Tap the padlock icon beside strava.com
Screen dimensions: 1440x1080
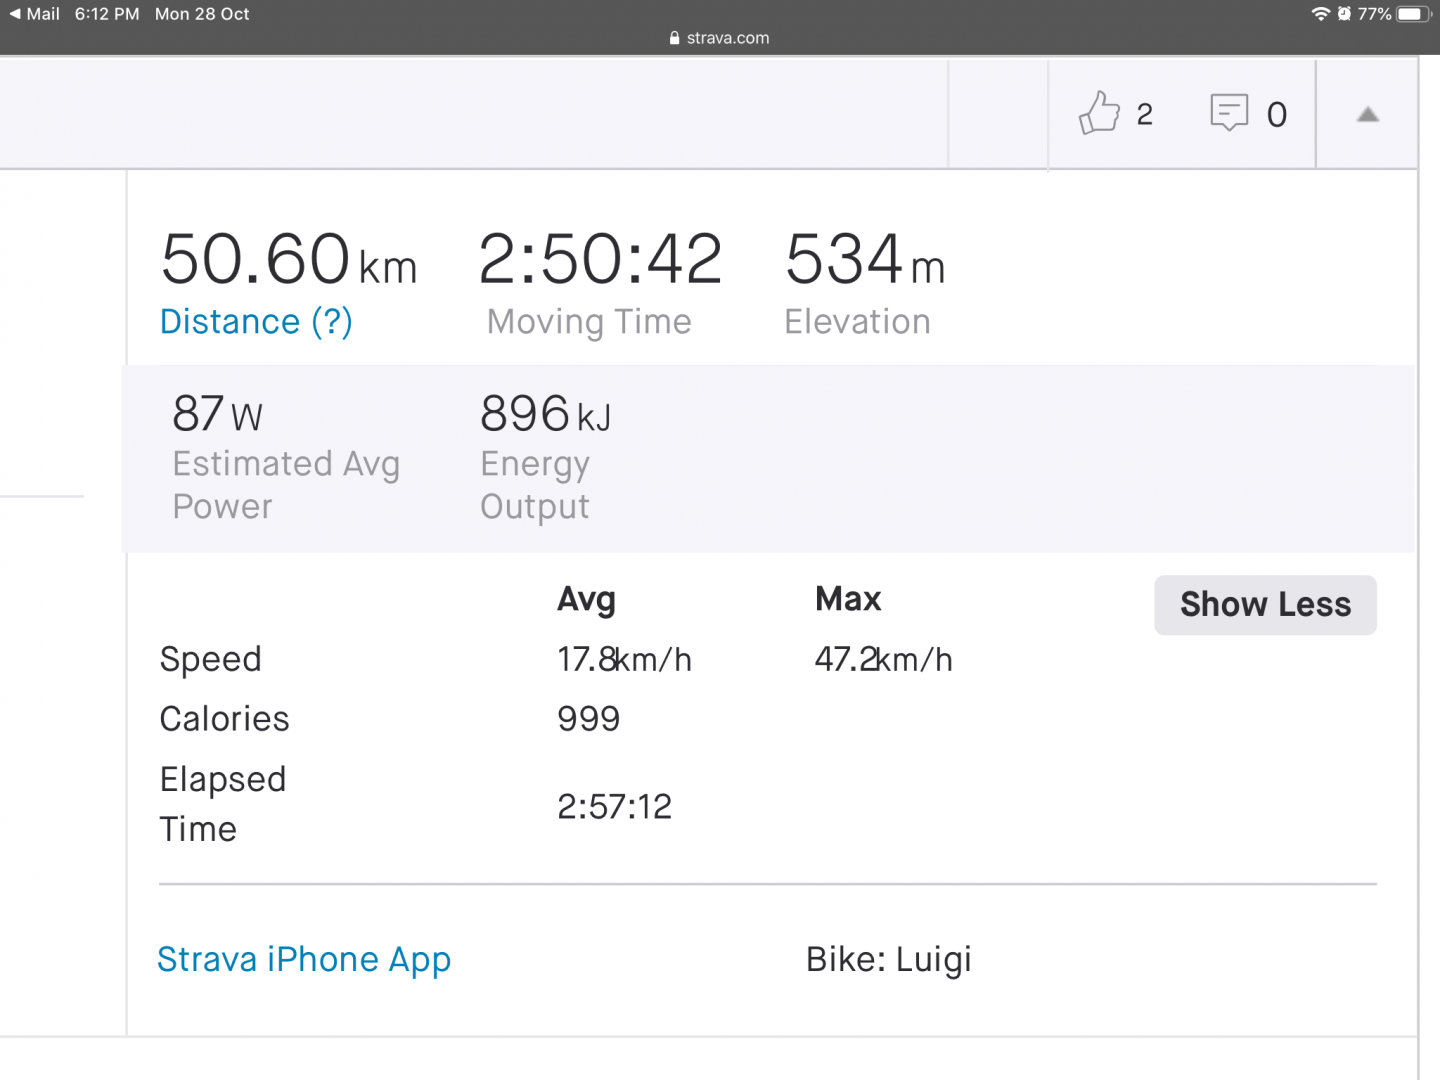point(675,38)
